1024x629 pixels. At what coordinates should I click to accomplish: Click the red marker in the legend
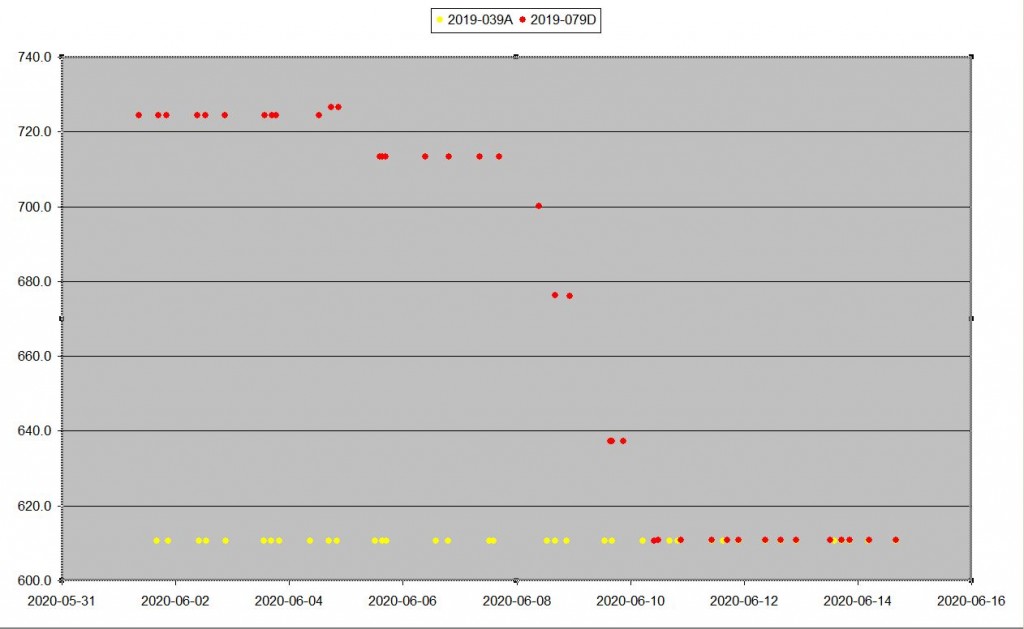pyautogui.click(x=522, y=19)
